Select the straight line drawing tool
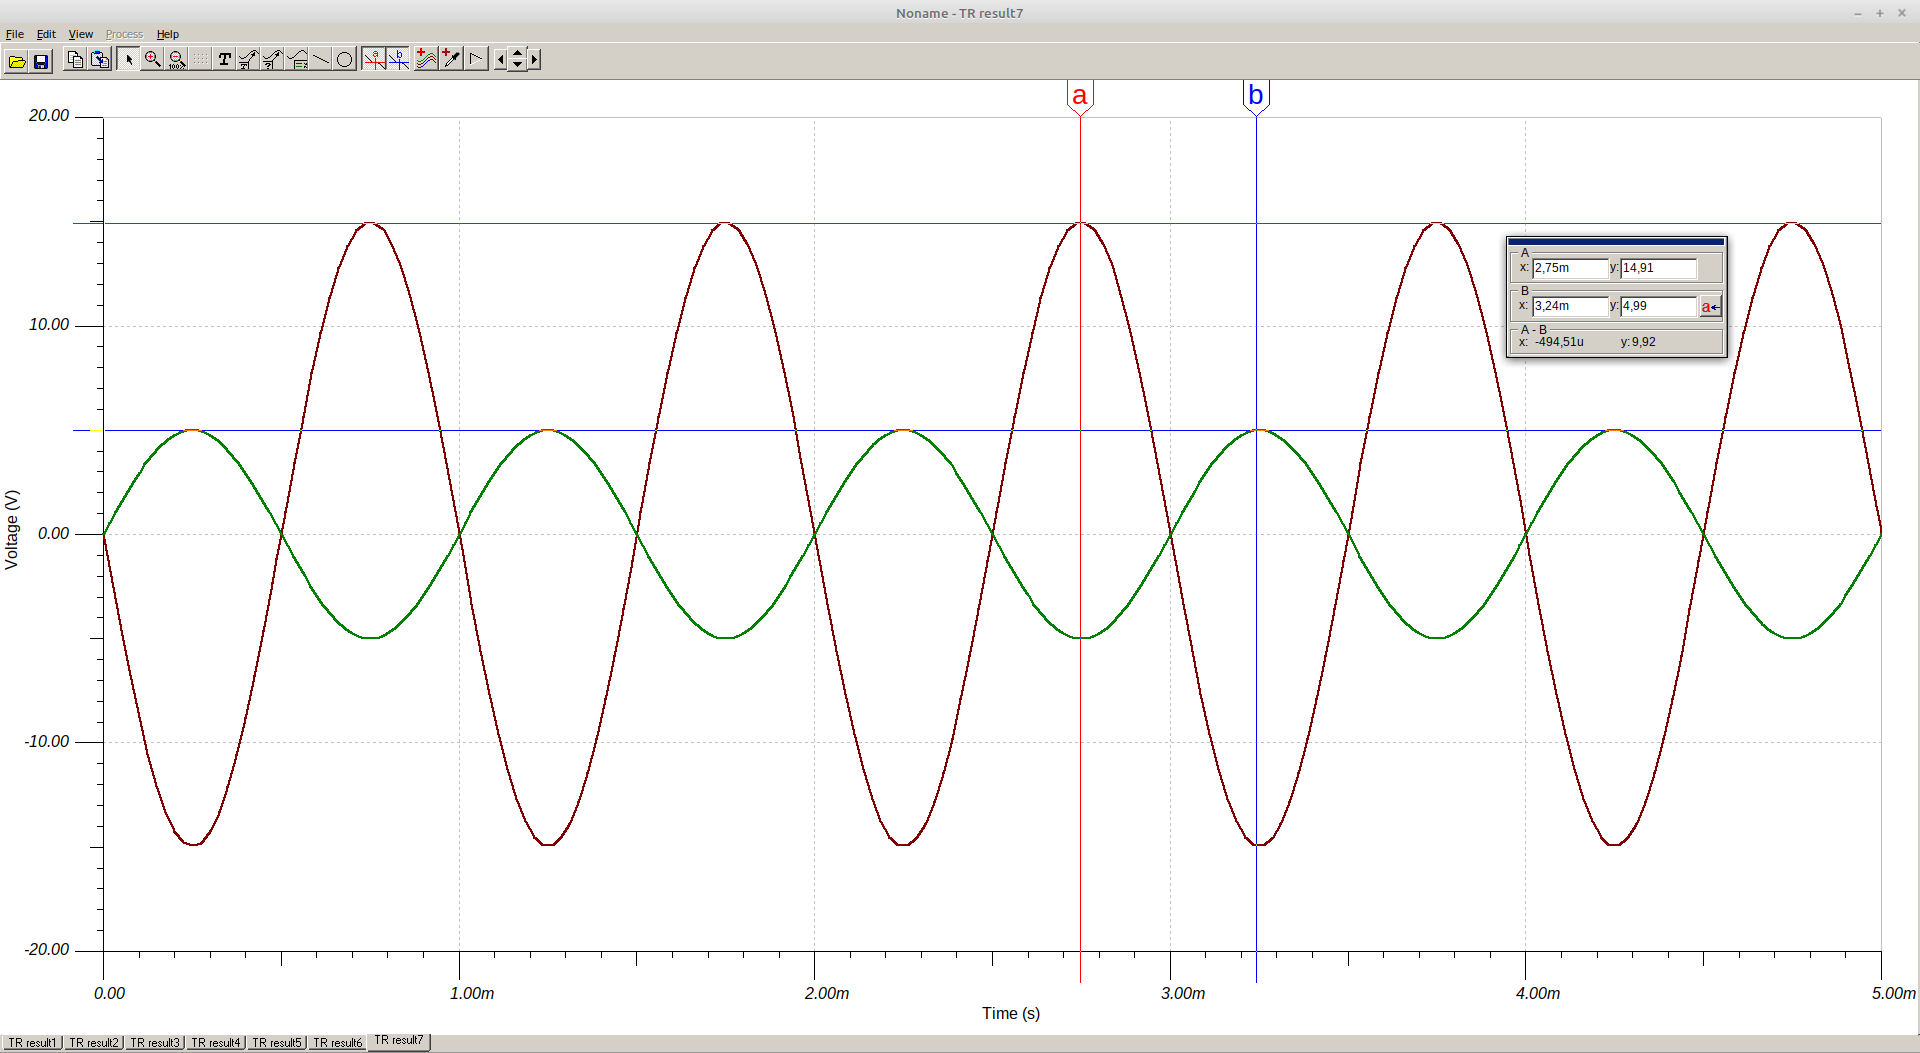1920x1053 pixels. click(320, 60)
